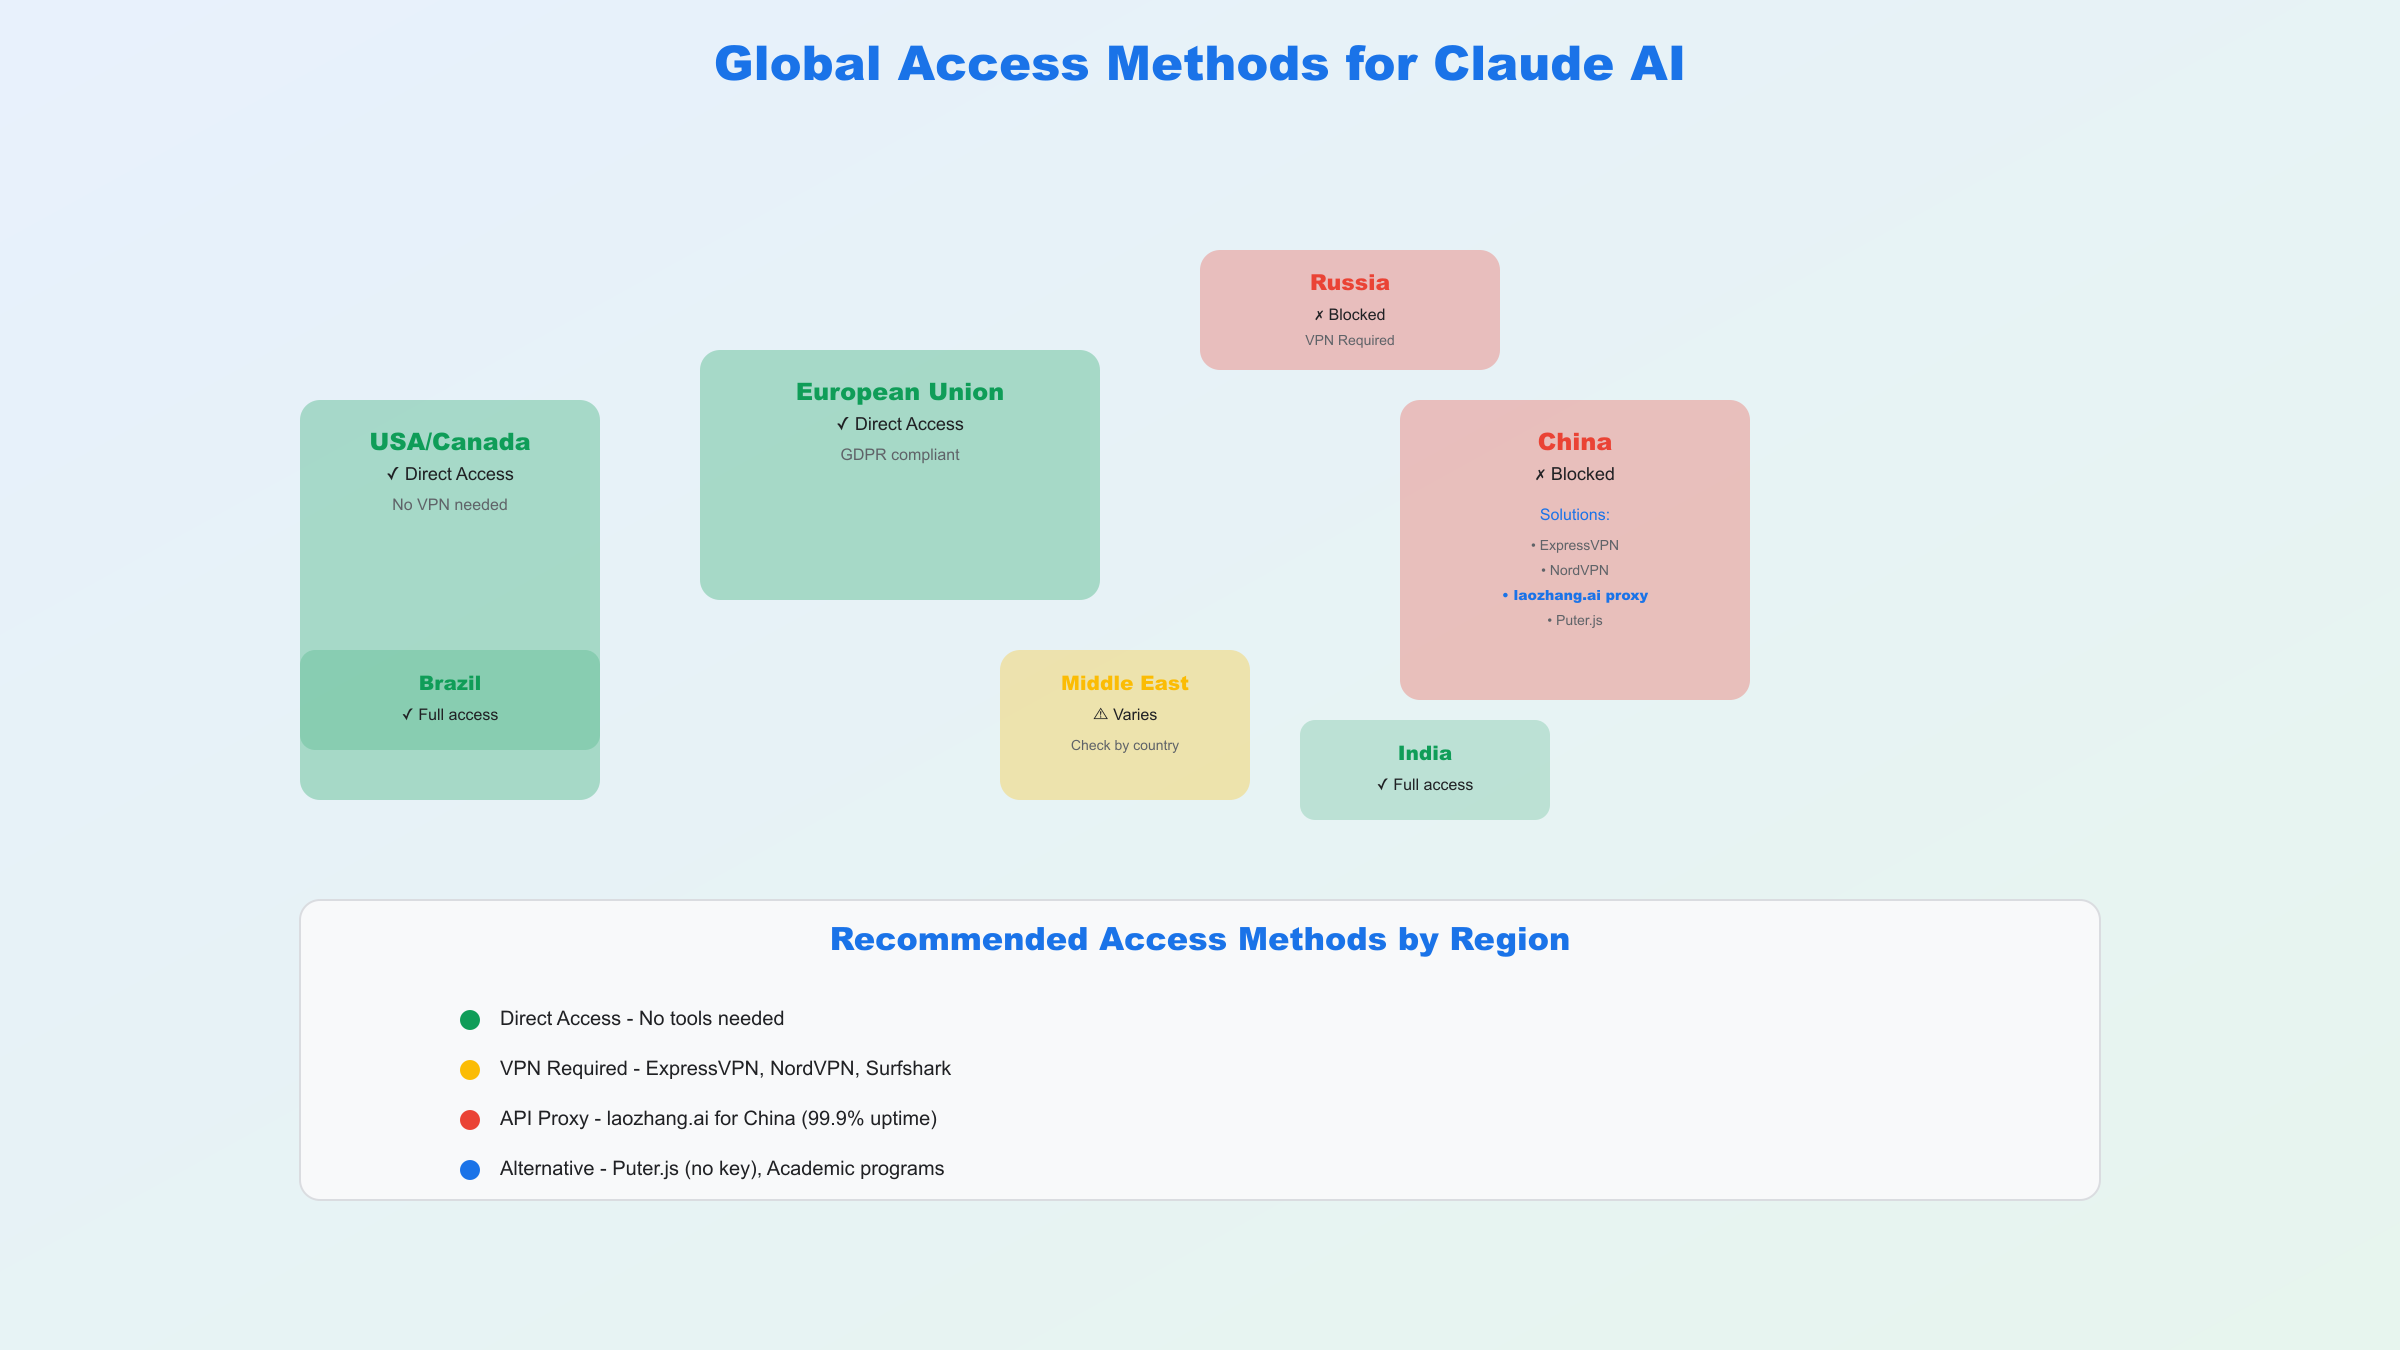
Task: Click the ExpressVPN bullet in China card
Action: coord(1575,546)
